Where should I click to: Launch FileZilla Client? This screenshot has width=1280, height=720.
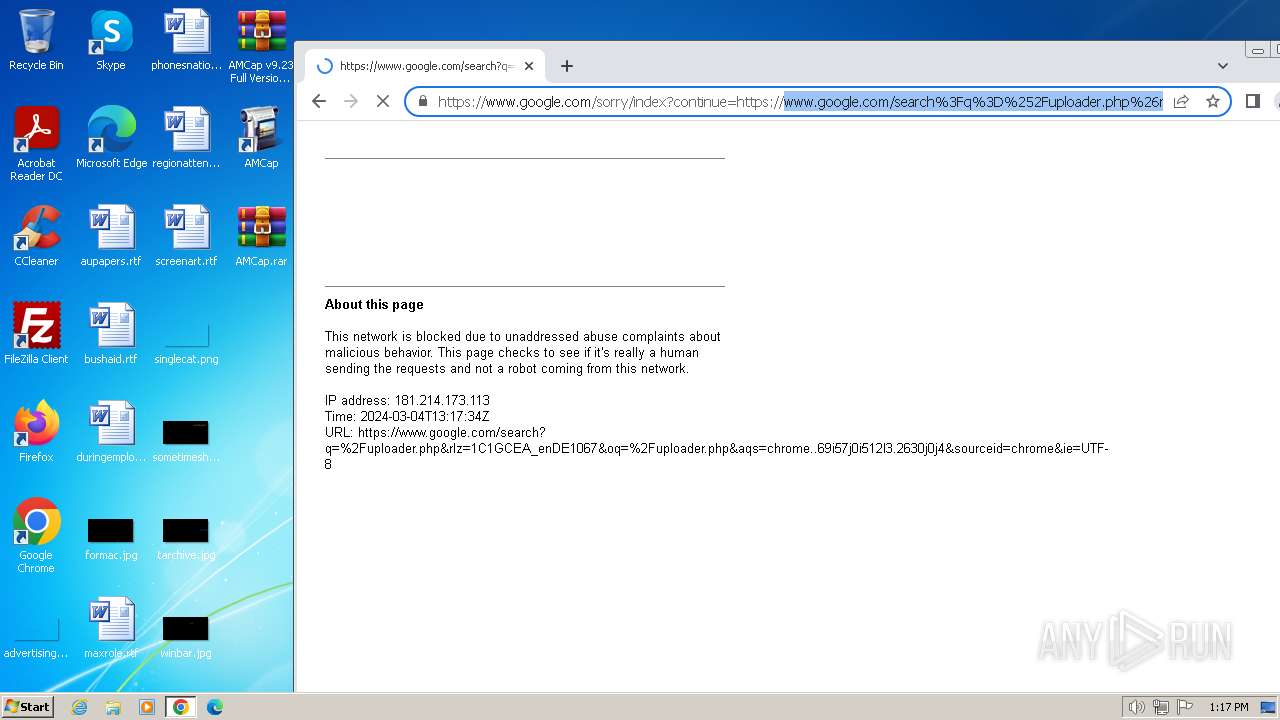pyautogui.click(x=36, y=334)
